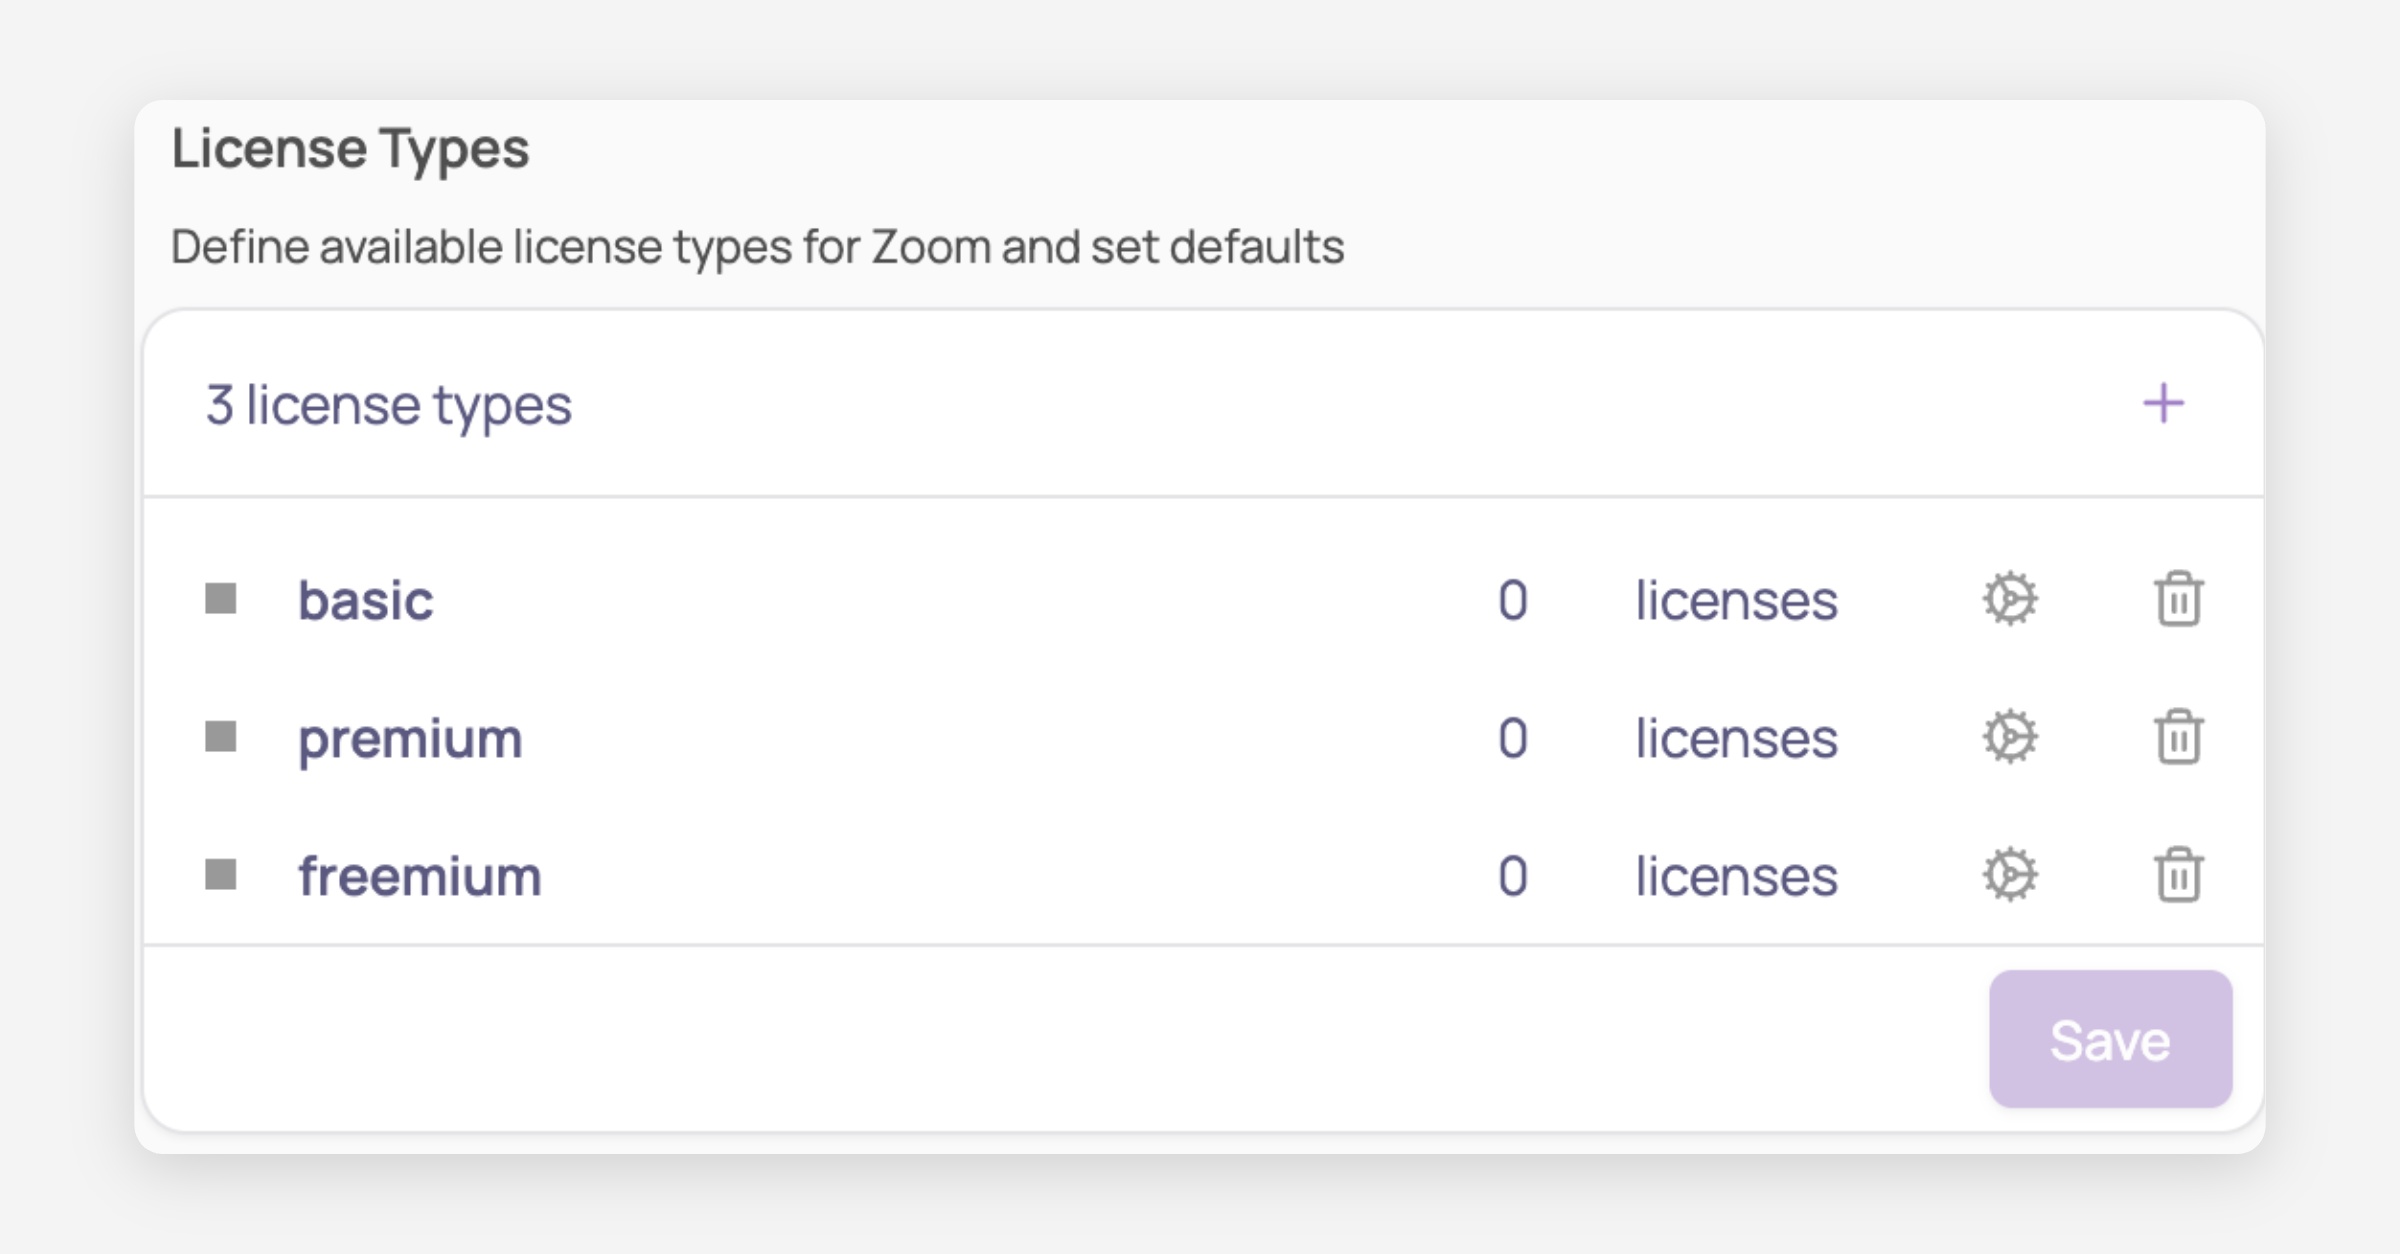Select the premium license name
2400x1254 pixels.
click(410, 740)
